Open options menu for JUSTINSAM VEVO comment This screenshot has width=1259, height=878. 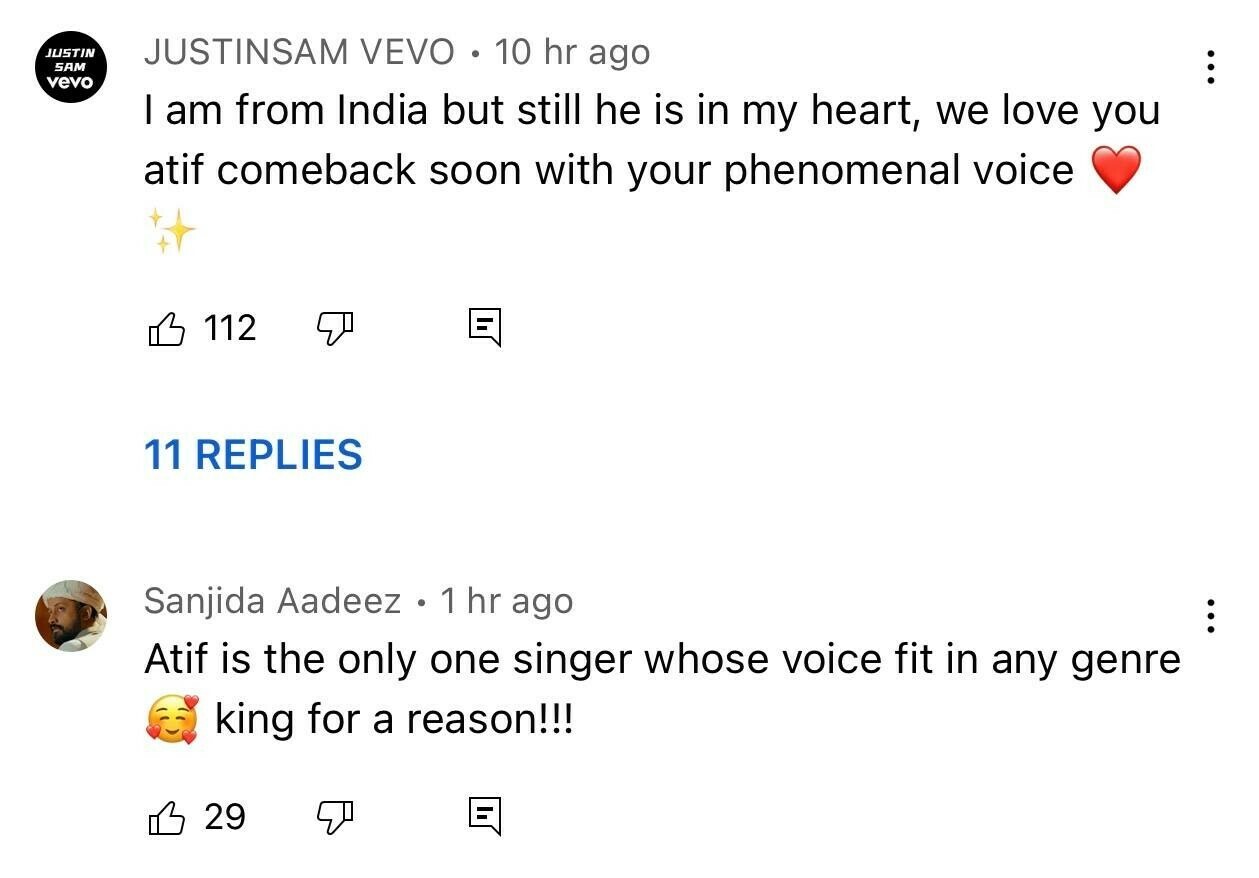point(1211,67)
